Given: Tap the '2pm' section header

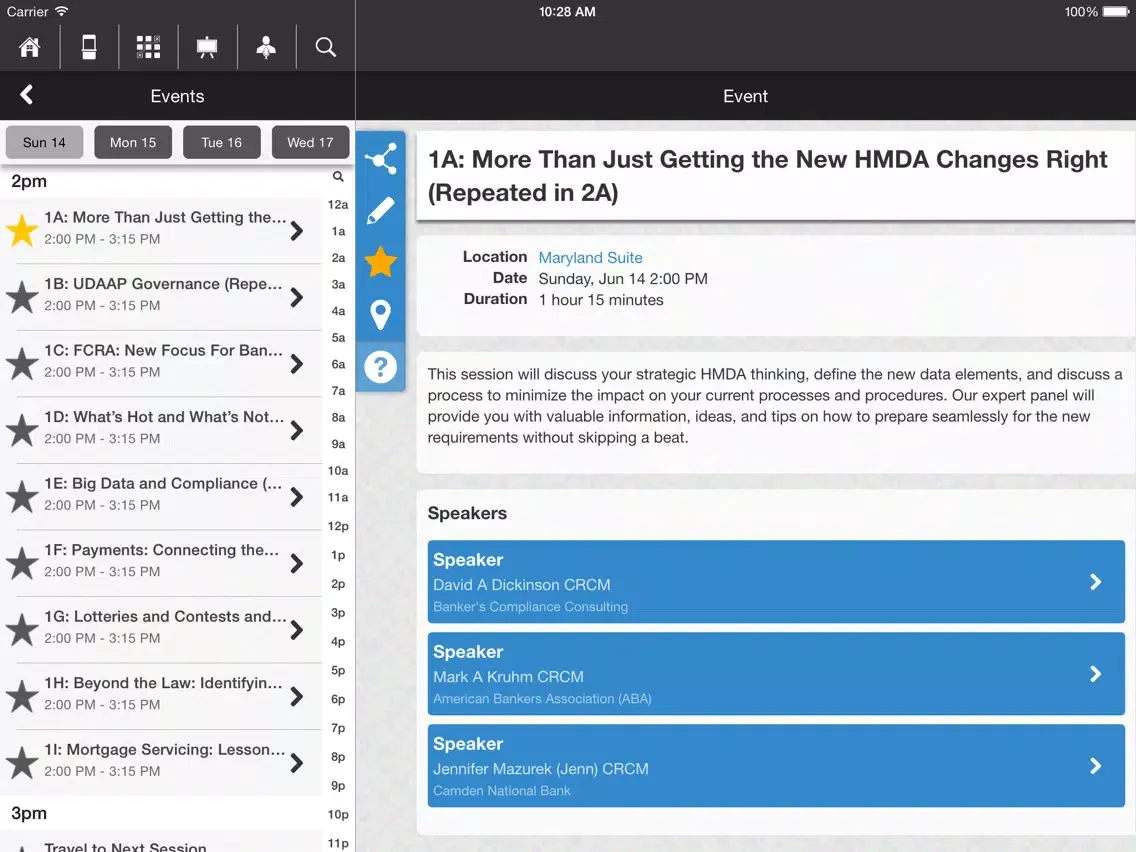Looking at the screenshot, I should (x=29, y=181).
